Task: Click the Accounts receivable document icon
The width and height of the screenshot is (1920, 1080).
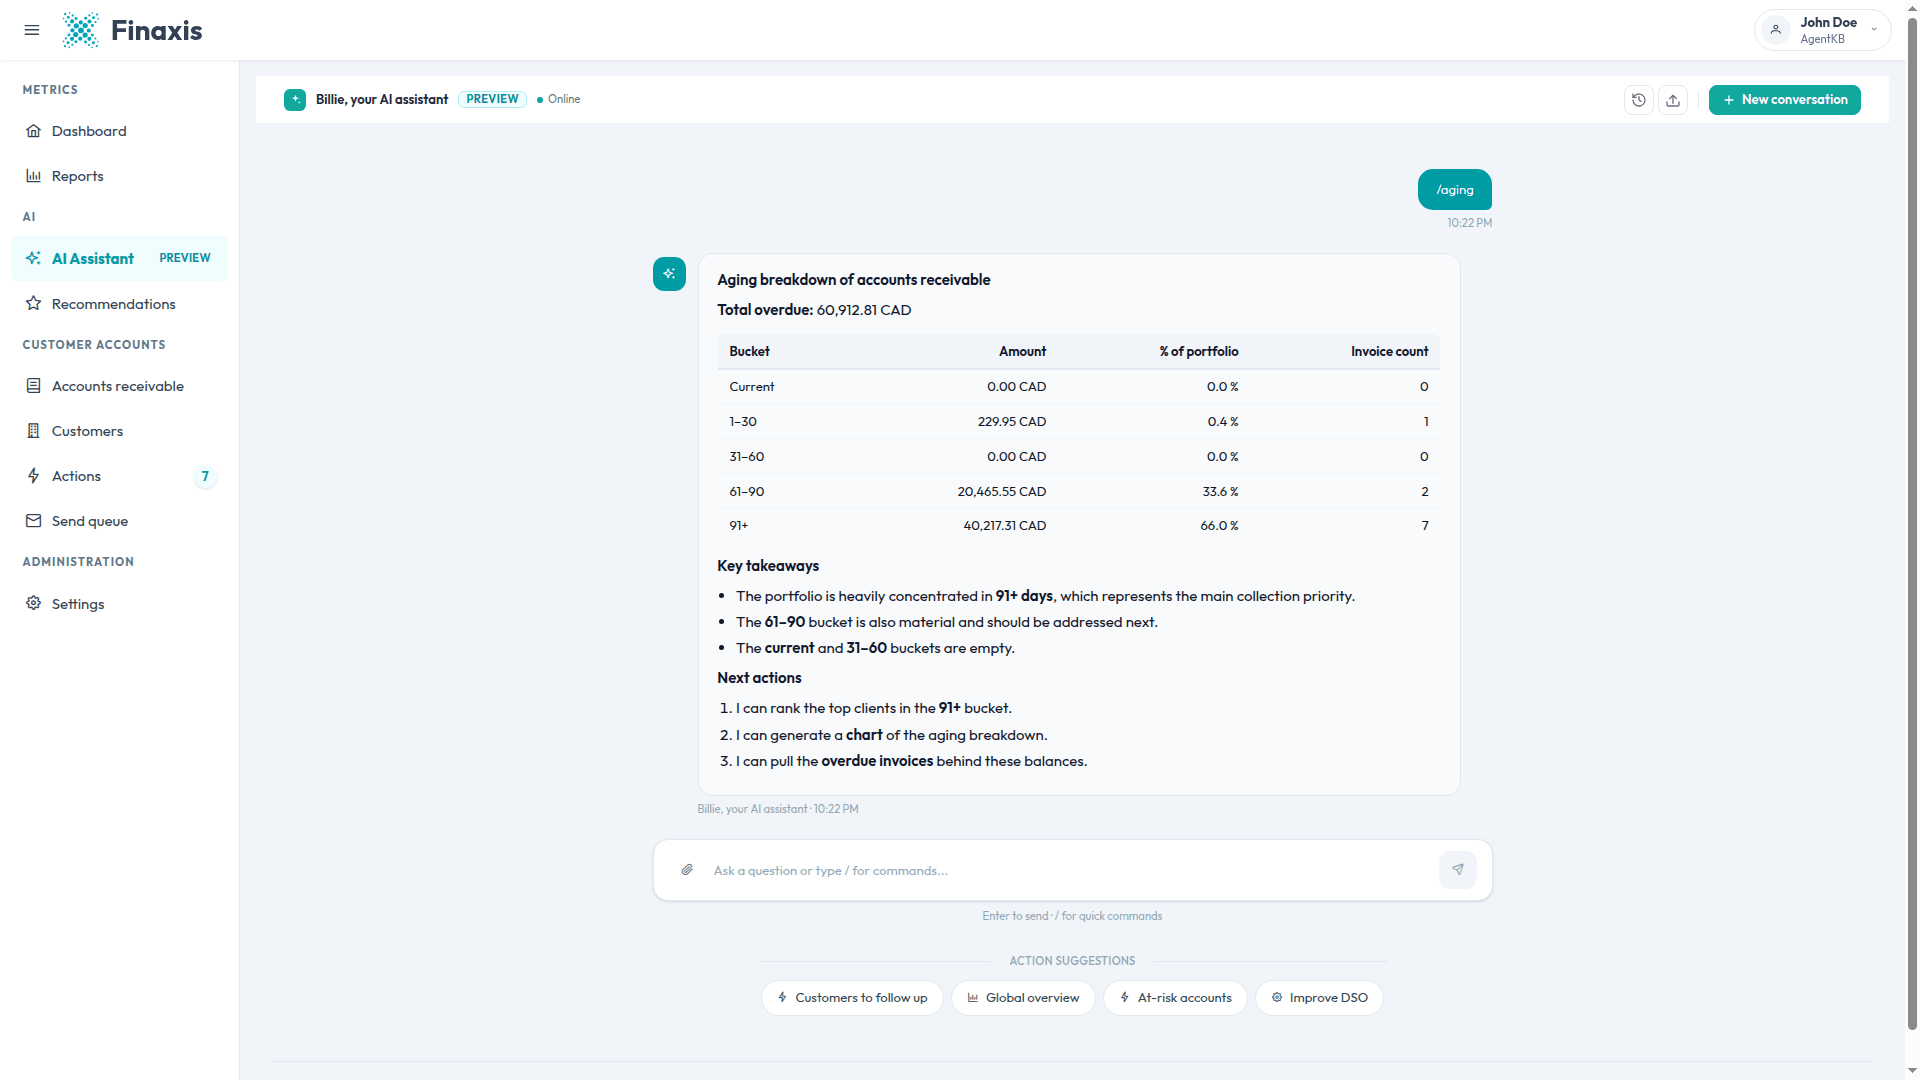Action: pyautogui.click(x=34, y=386)
